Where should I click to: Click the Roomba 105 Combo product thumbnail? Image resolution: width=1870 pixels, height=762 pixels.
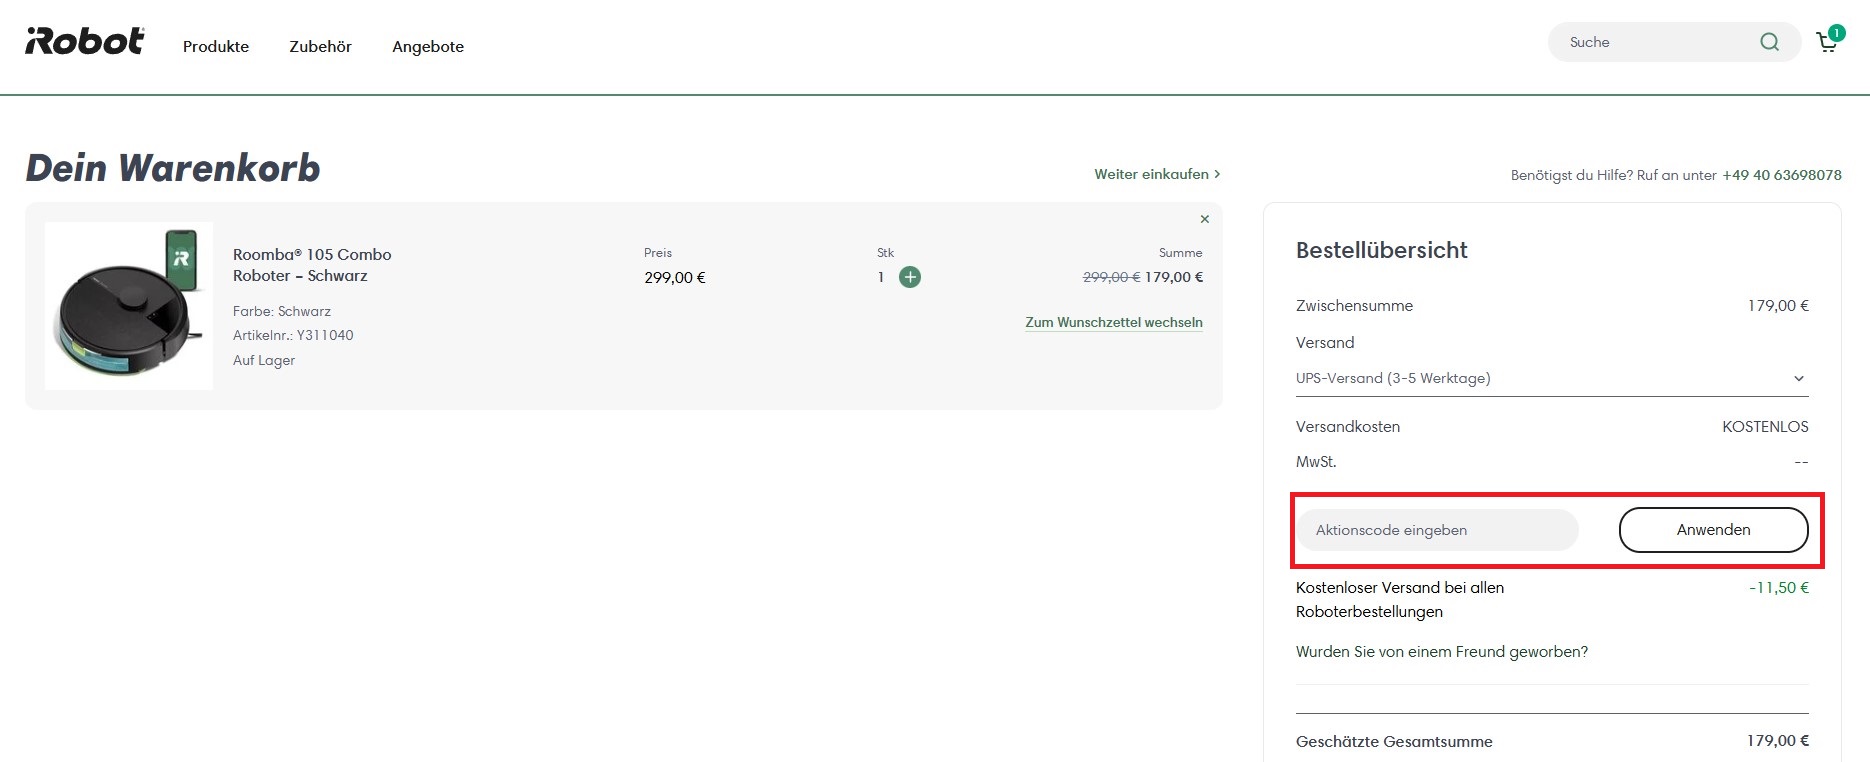tap(129, 306)
